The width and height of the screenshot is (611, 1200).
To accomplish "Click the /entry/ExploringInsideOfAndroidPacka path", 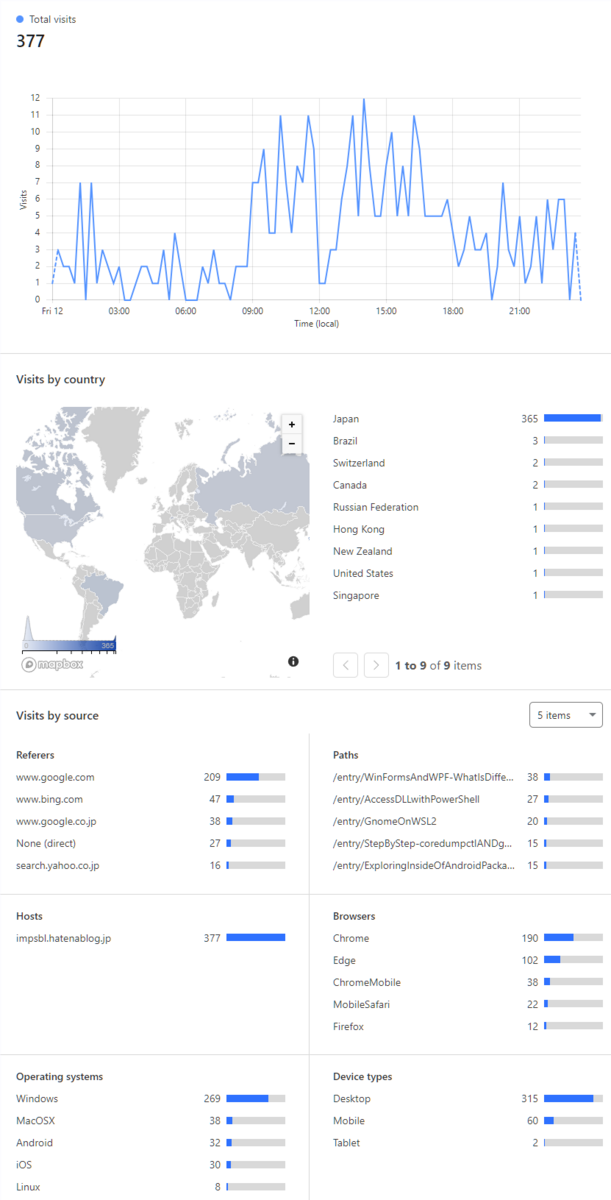I will click(x=467, y=865).
